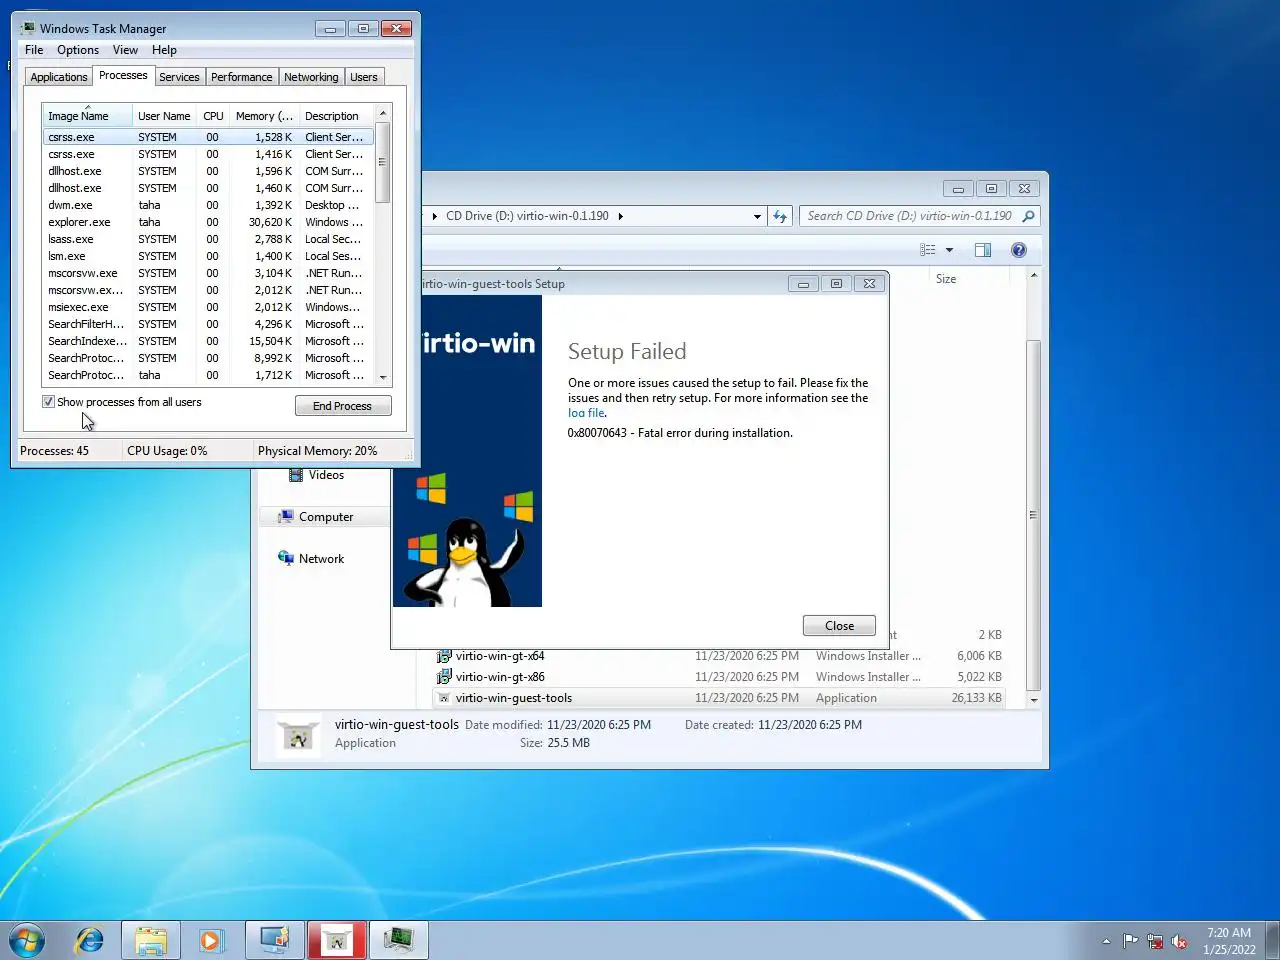Select the dwm.exe process row
This screenshot has height=960, width=1280.
click(x=208, y=205)
